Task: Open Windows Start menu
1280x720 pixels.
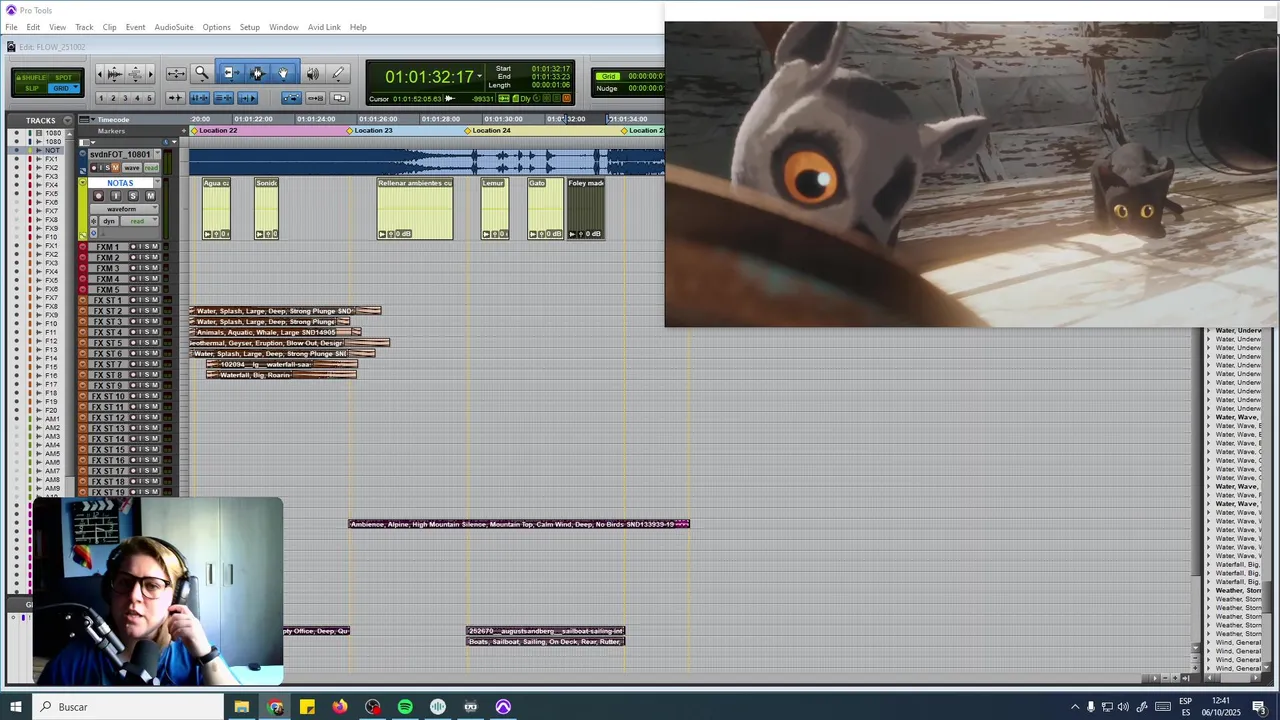Action: [x=16, y=707]
